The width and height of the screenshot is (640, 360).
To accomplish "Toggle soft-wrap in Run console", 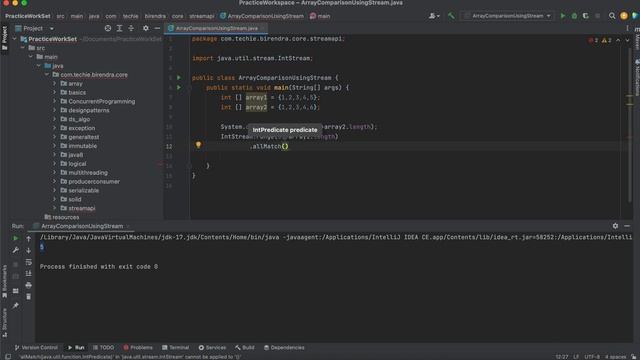I will pyautogui.click(x=29, y=262).
